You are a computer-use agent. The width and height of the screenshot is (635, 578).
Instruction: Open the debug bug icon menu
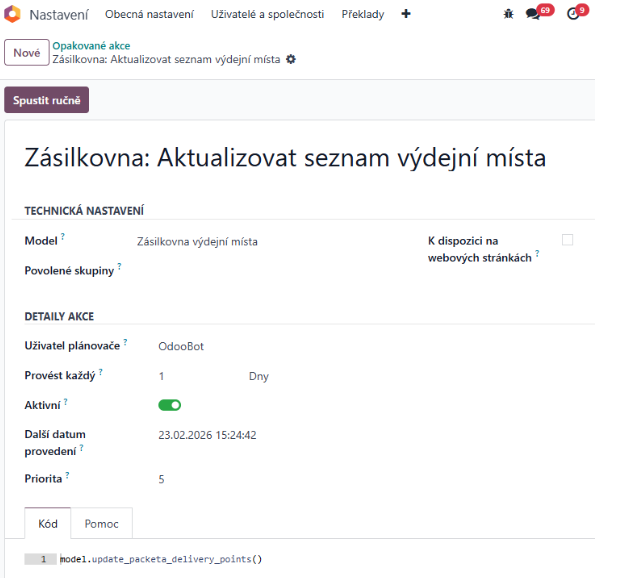point(508,15)
